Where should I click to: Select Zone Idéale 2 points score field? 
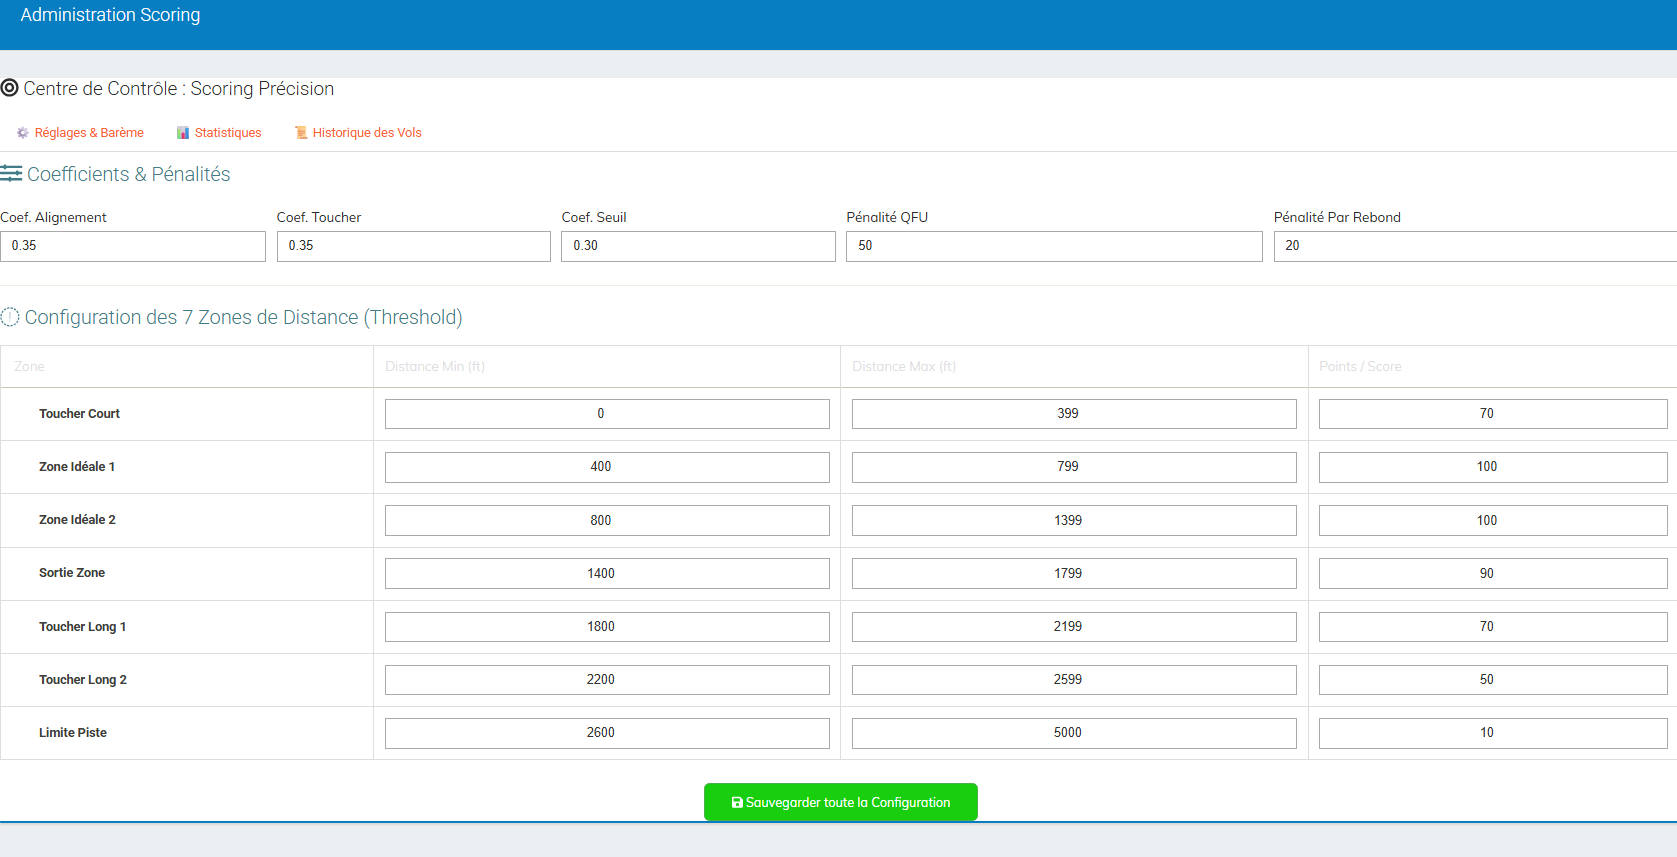coord(1493,520)
